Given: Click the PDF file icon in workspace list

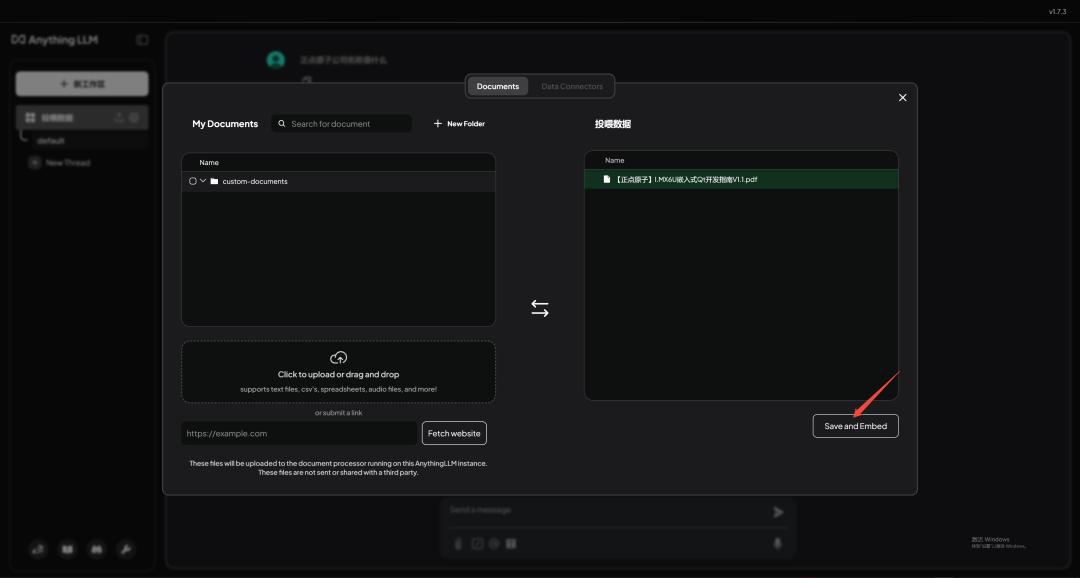Looking at the screenshot, I should [x=607, y=179].
